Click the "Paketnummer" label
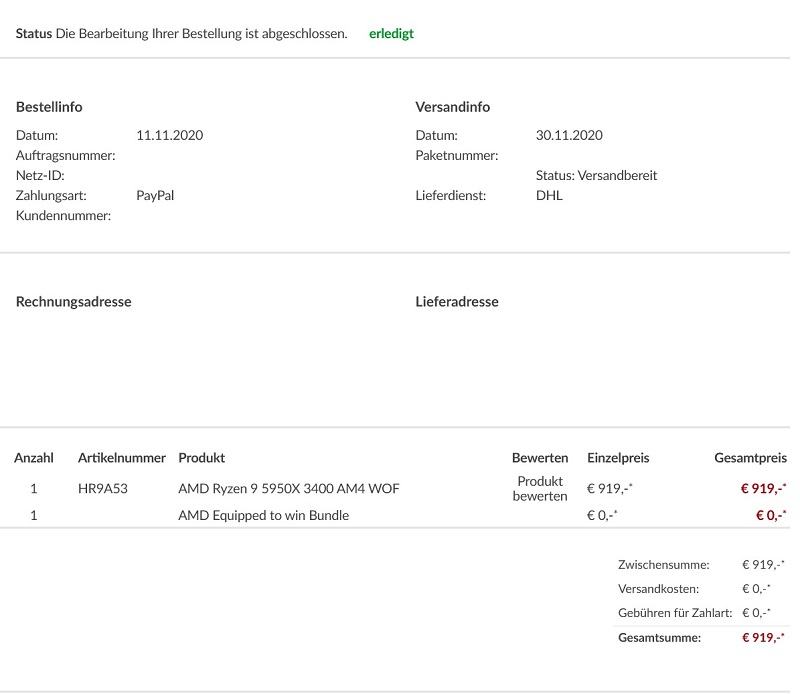The height and width of the screenshot is (694, 800). click(456, 156)
